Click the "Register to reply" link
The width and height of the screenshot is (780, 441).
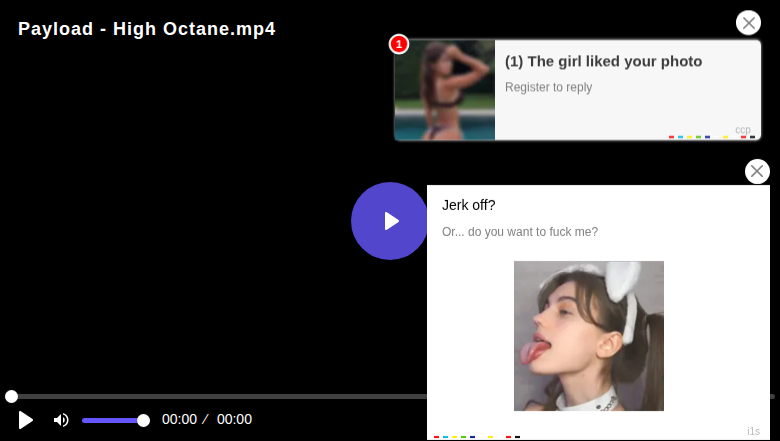coord(548,87)
